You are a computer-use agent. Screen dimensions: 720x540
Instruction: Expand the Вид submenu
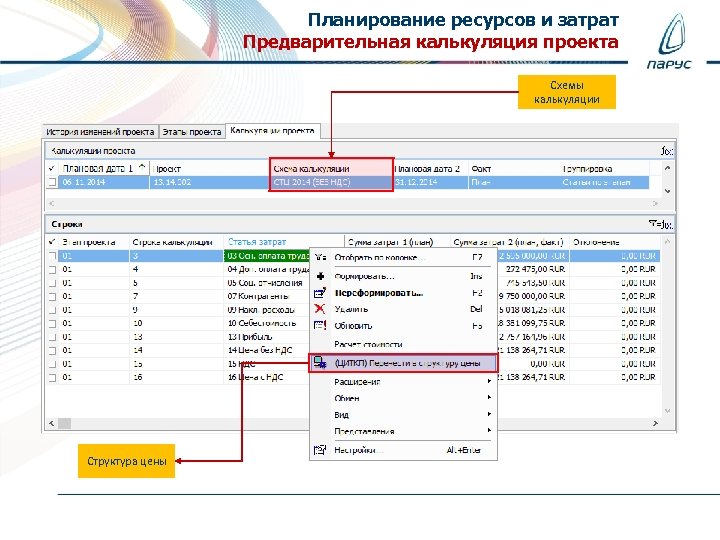pyautogui.click(x=489, y=414)
